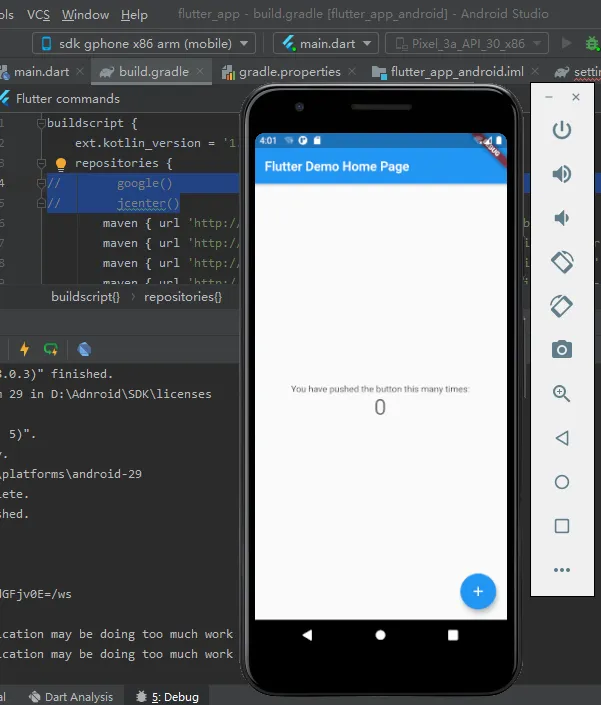601x705 pixels.
Task: Tap the floating plus button in Flutter app
Action: click(478, 591)
